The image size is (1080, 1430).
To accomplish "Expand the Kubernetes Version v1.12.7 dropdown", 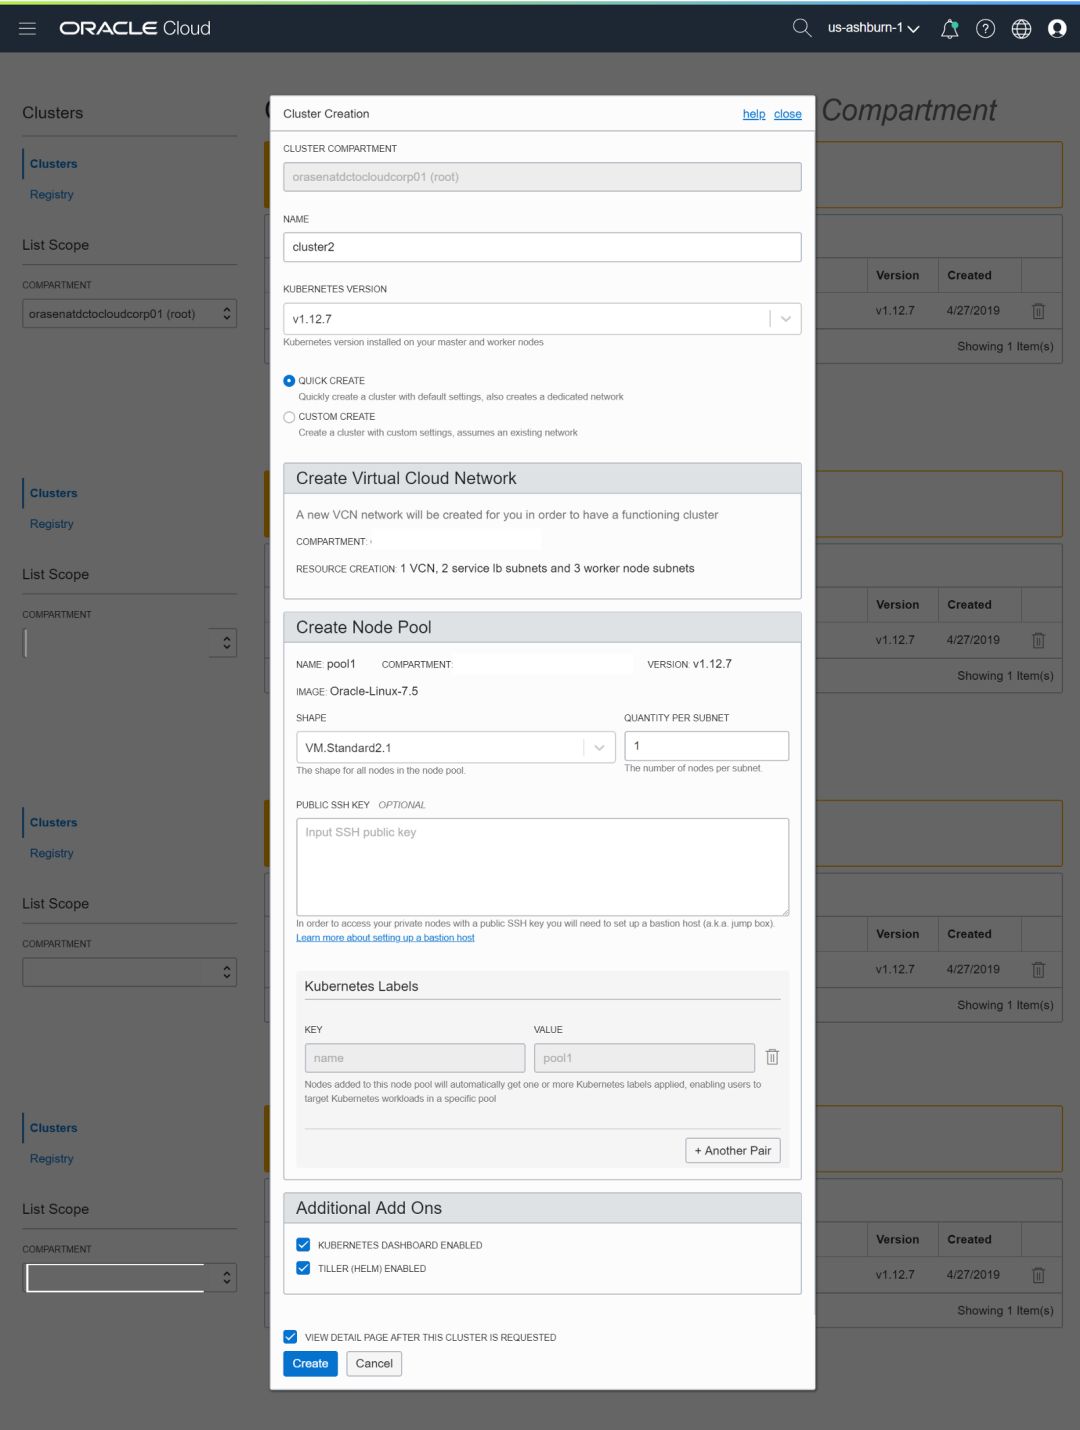I will [542, 319].
